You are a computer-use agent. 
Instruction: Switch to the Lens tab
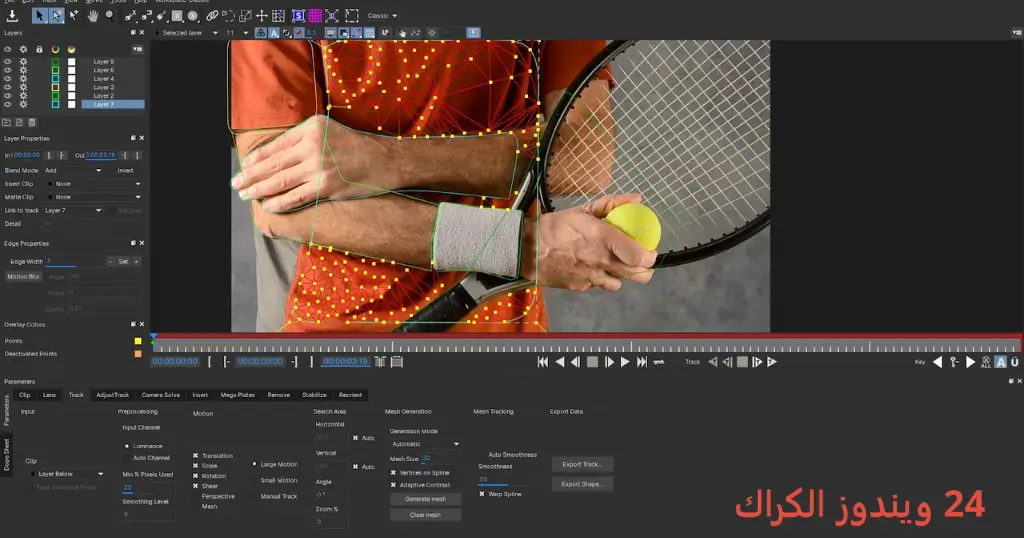coord(49,395)
